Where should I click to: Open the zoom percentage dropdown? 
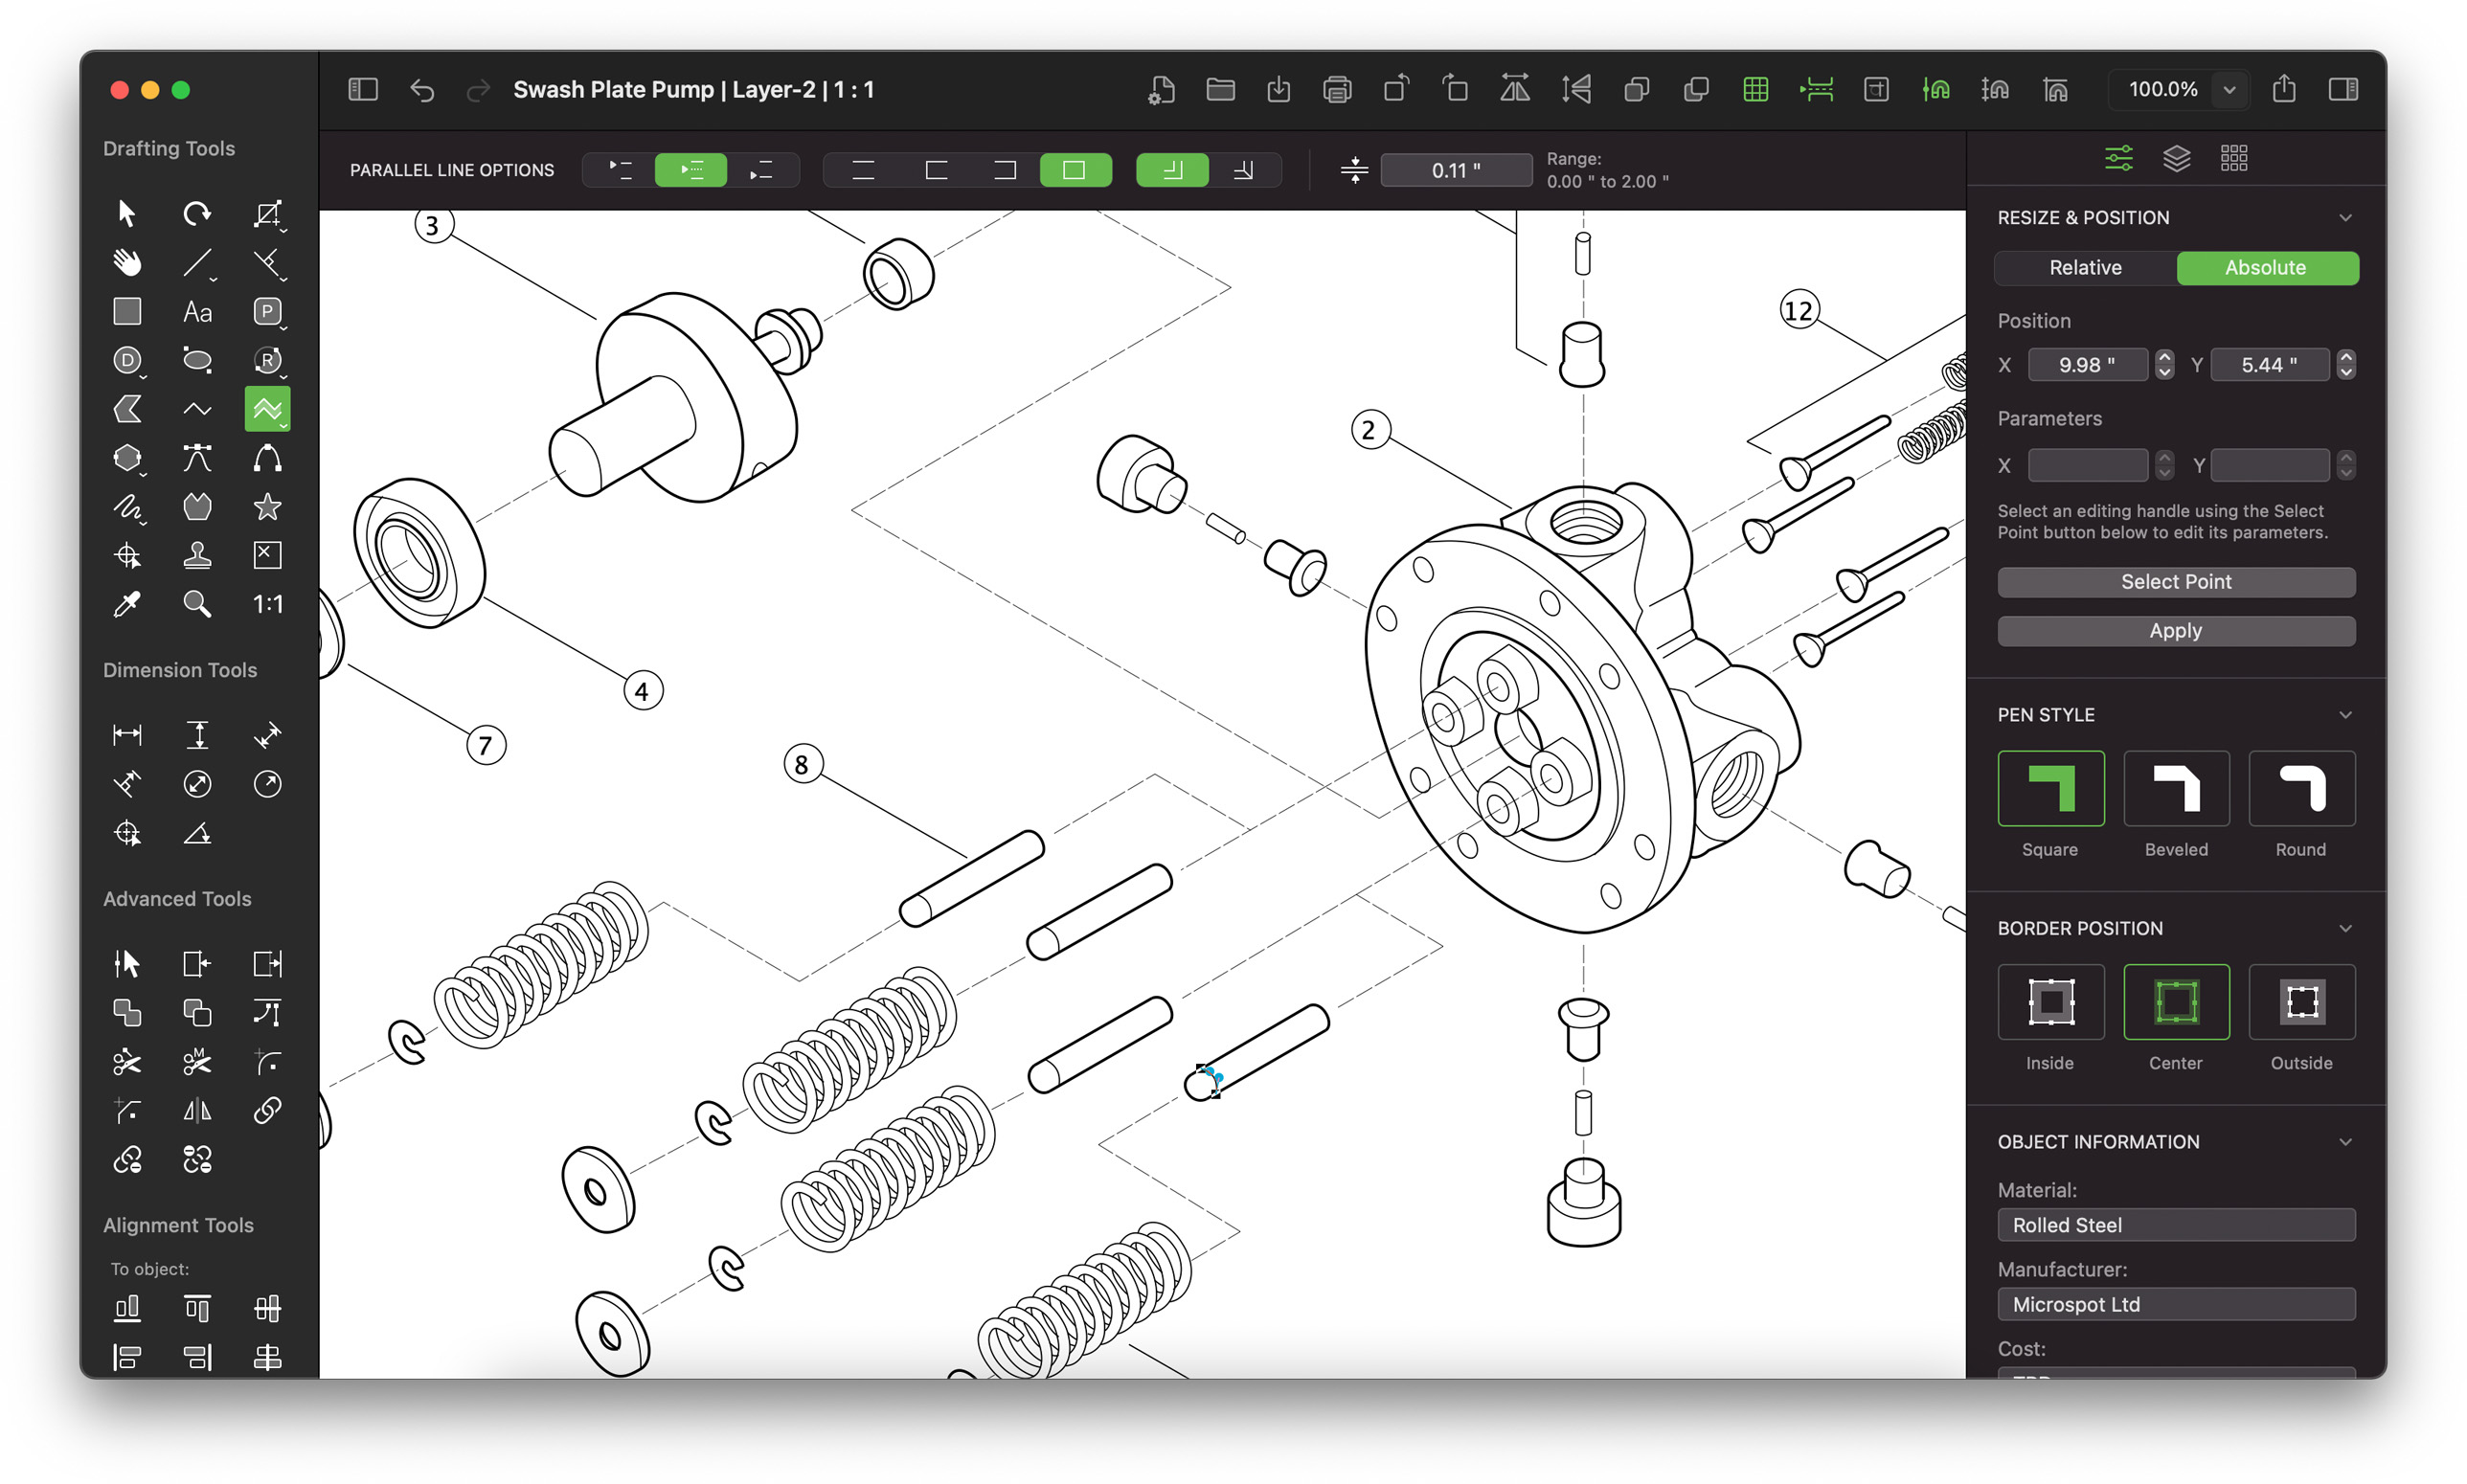2228,89
